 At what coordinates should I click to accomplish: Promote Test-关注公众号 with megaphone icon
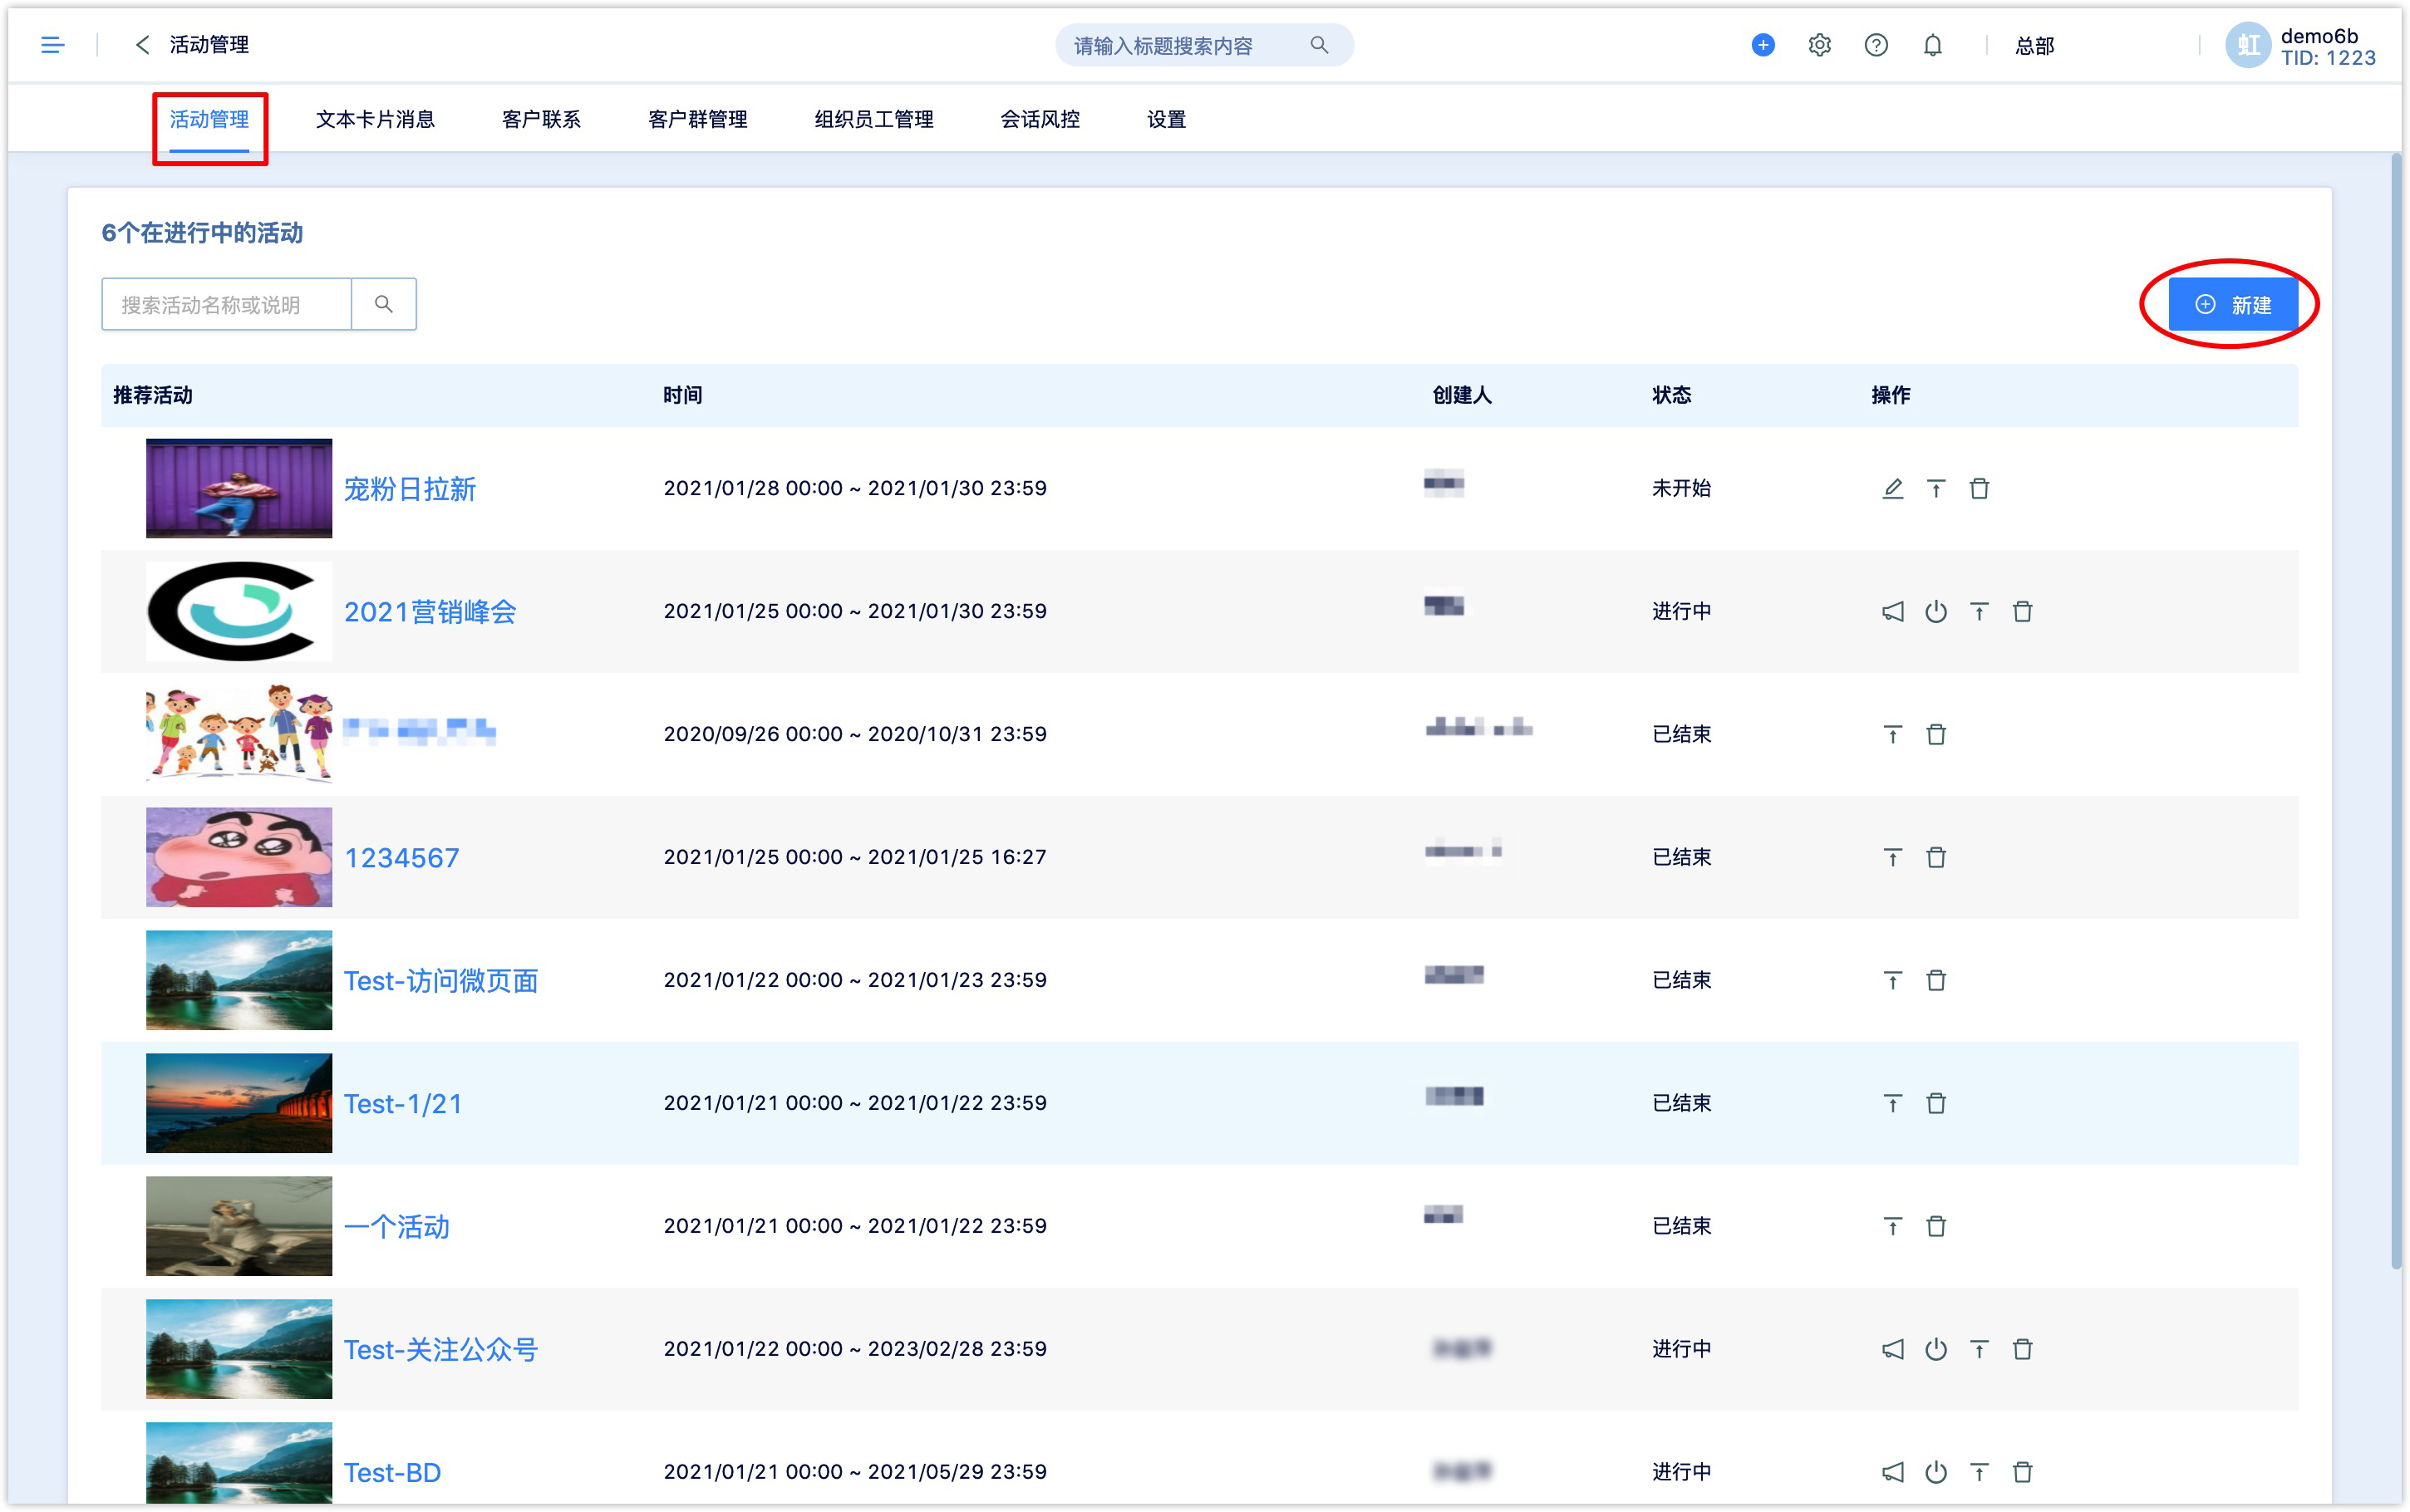[x=1892, y=1350]
